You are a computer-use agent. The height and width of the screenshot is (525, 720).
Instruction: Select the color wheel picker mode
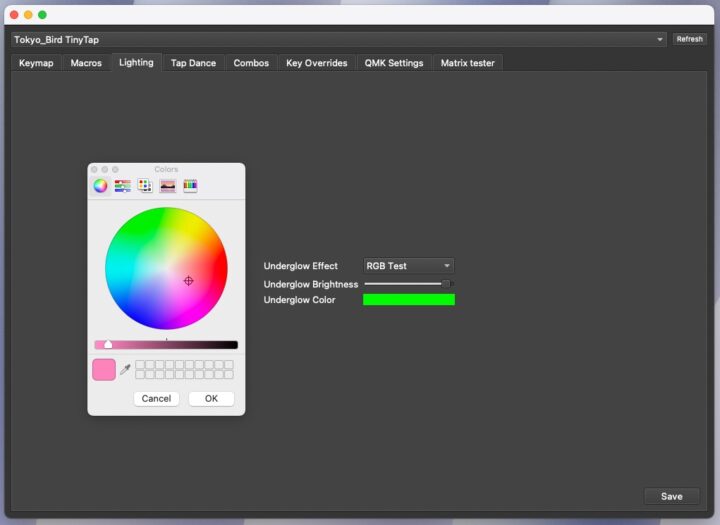click(x=100, y=185)
